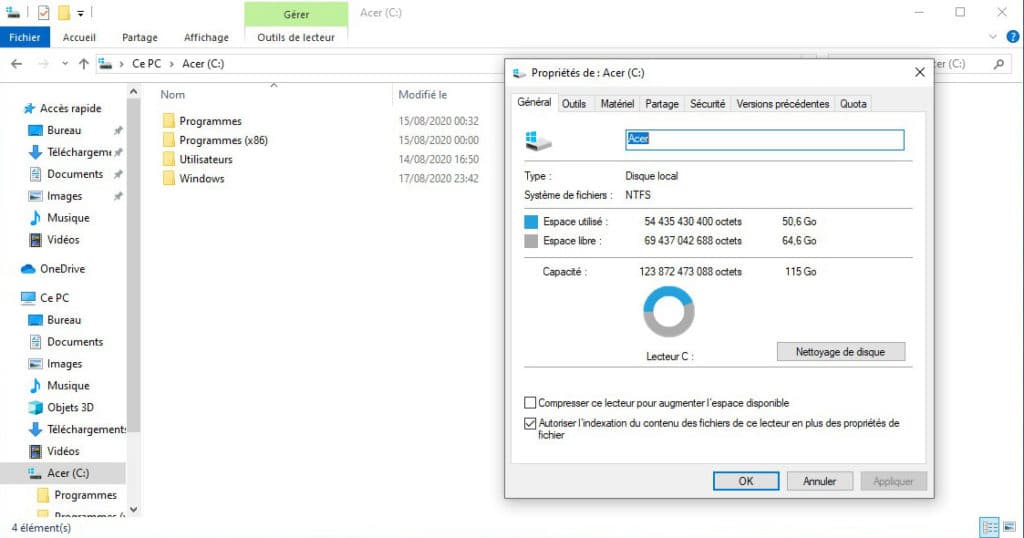
Task: Click the new folder icon in title bar
Action: (63, 12)
